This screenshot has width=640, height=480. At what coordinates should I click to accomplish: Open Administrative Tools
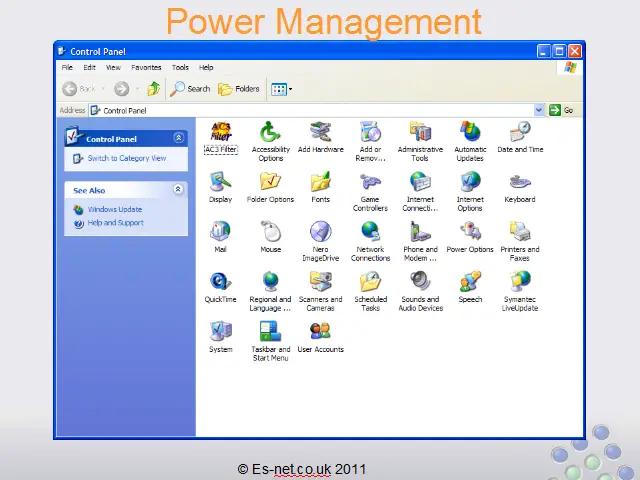pyautogui.click(x=420, y=141)
